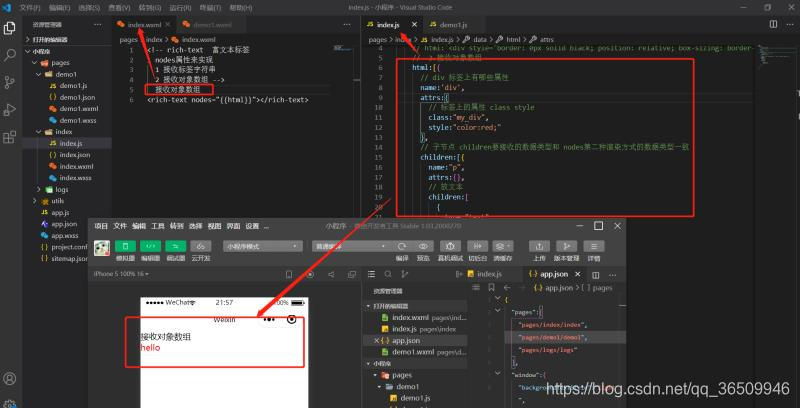Click the 编译 compile refresh icon
This screenshot has width=800, height=408.
[402, 246]
